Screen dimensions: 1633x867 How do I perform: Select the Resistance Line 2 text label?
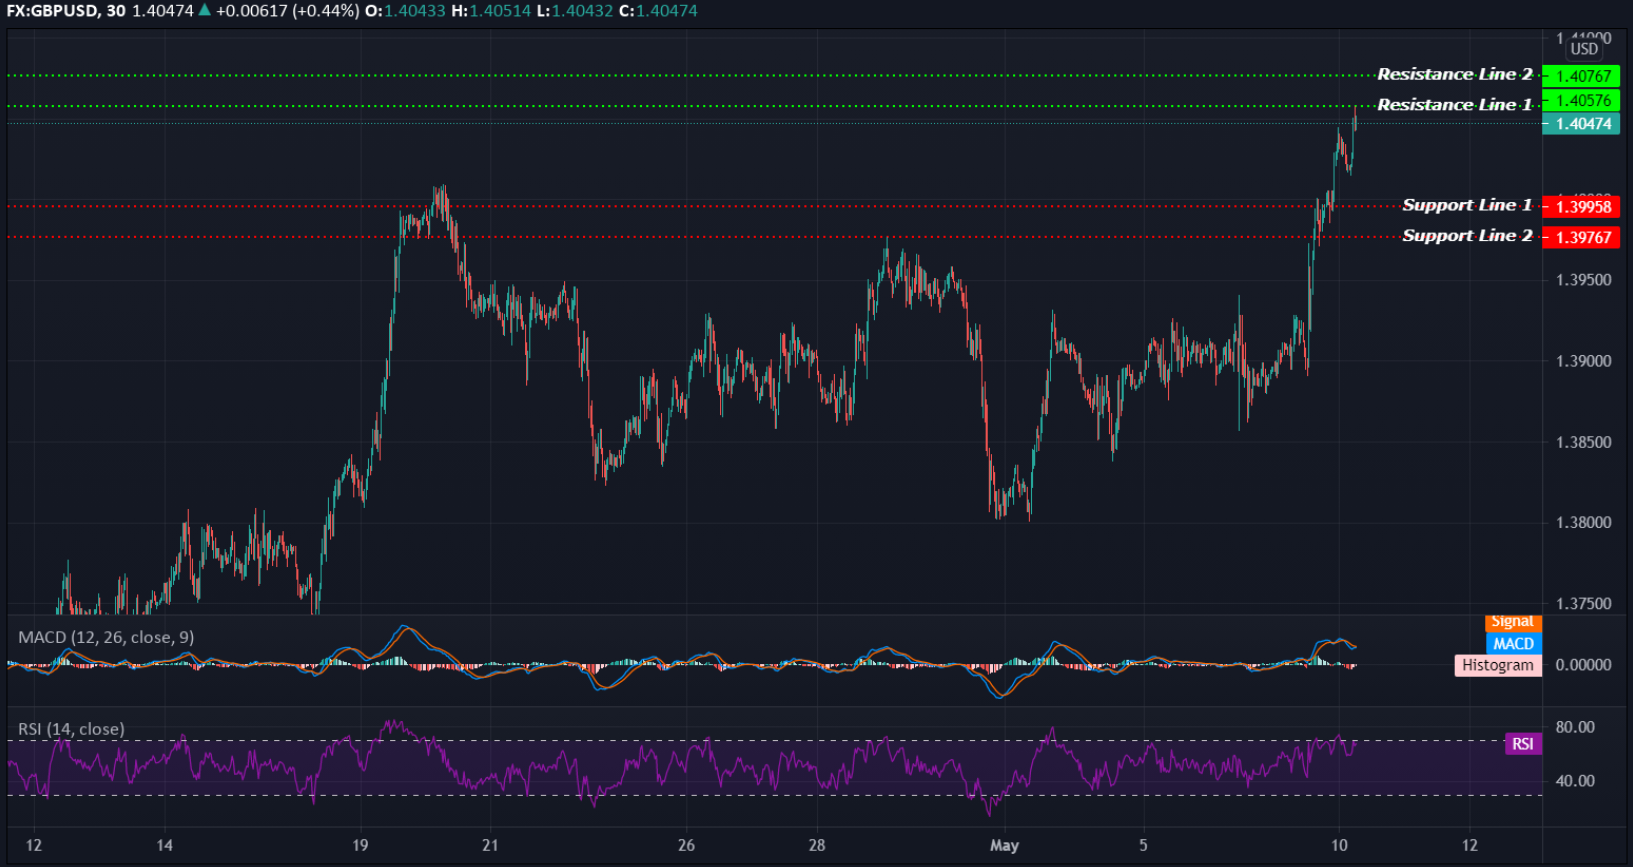[x=1455, y=74]
